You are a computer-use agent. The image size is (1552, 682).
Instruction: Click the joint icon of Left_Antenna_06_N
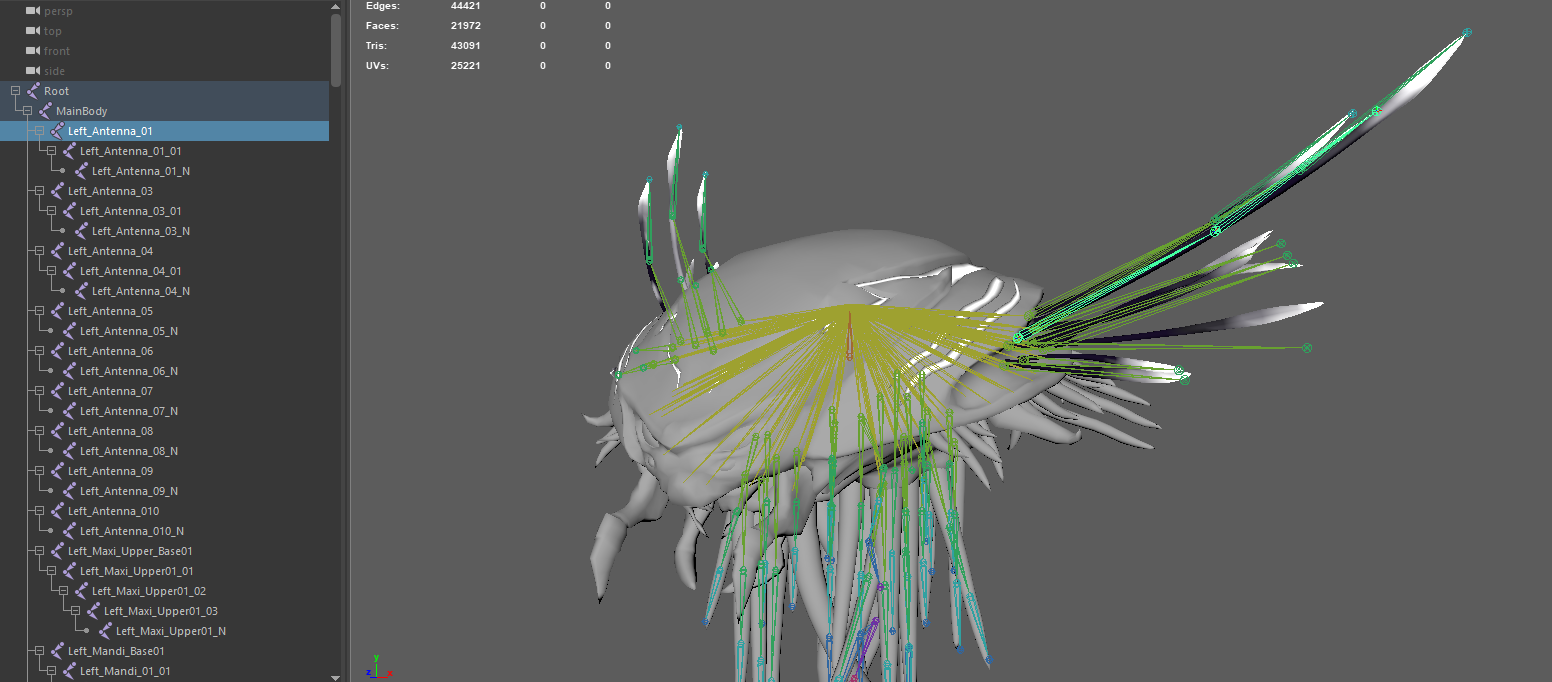[69, 371]
